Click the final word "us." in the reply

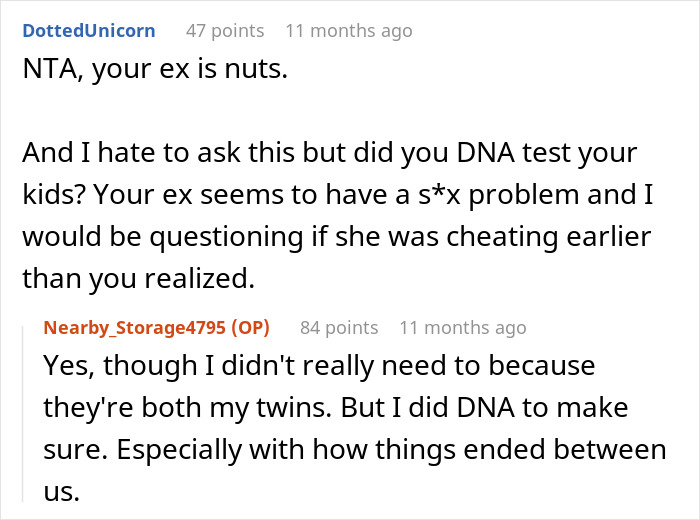tap(59, 489)
